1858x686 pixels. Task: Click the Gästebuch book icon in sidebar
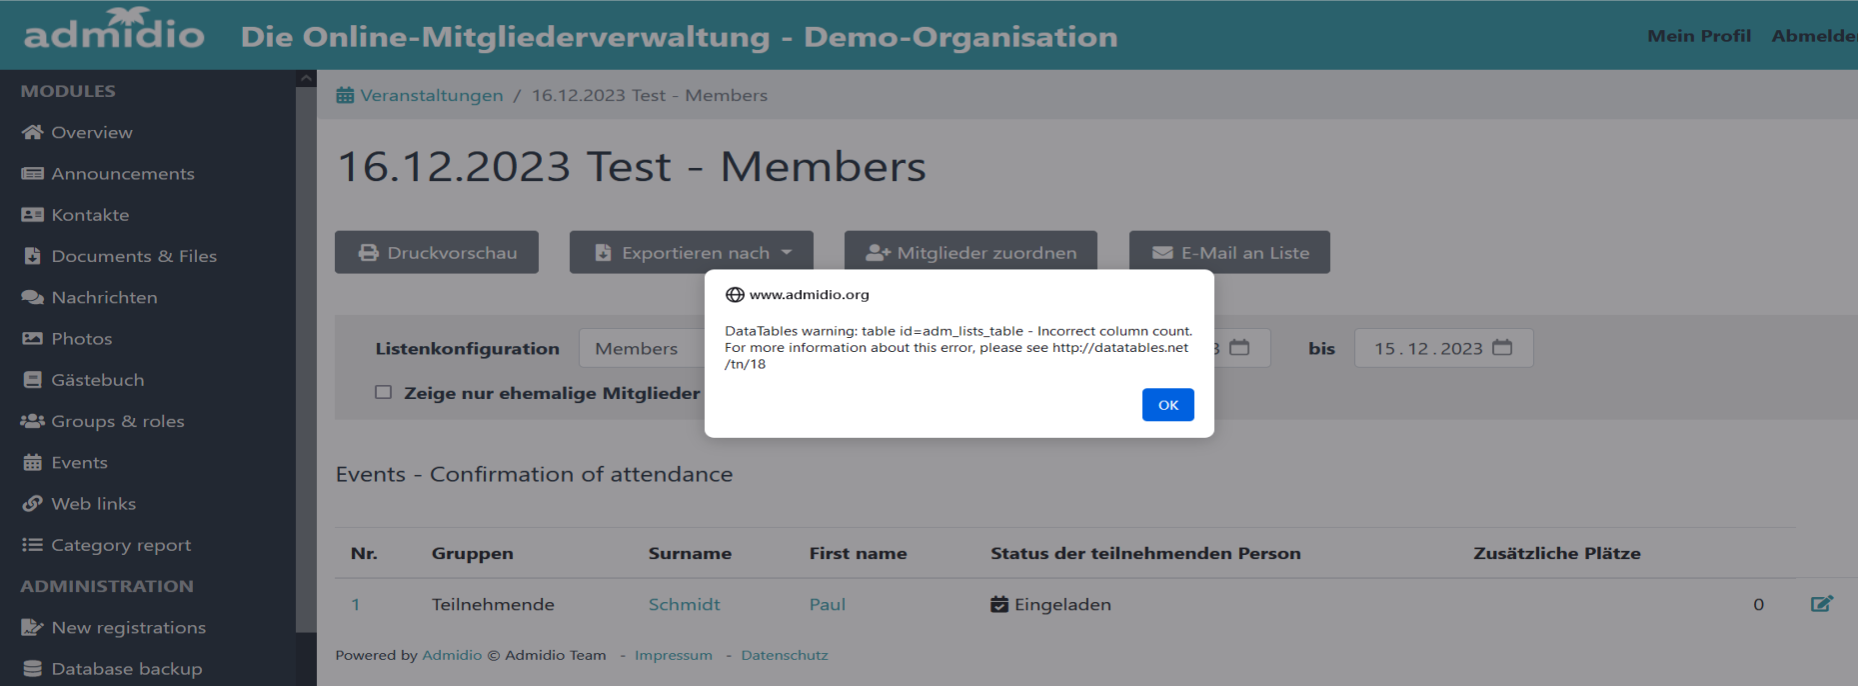pyautogui.click(x=32, y=380)
